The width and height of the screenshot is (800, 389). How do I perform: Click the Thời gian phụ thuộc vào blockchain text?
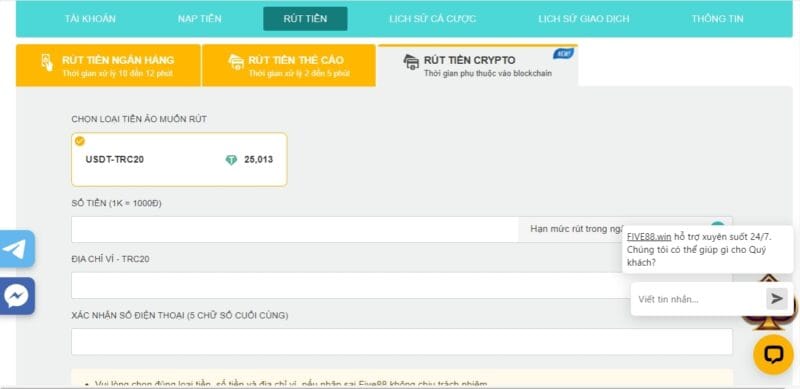tap(488, 74)
